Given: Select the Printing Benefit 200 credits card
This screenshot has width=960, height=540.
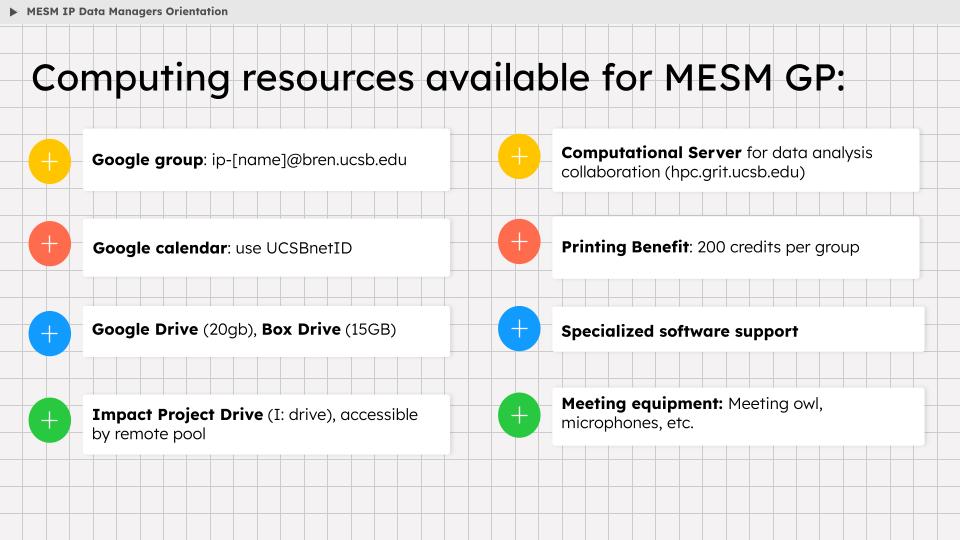Looking at the screenshot, I should click(x=735, y=247).
